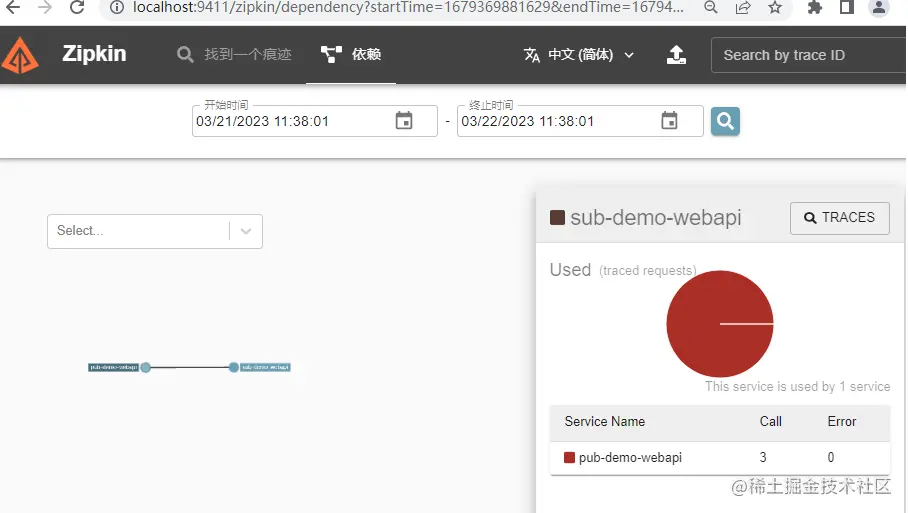Click the call count value 3
The image size is (908, 513).
click(763, 457)
